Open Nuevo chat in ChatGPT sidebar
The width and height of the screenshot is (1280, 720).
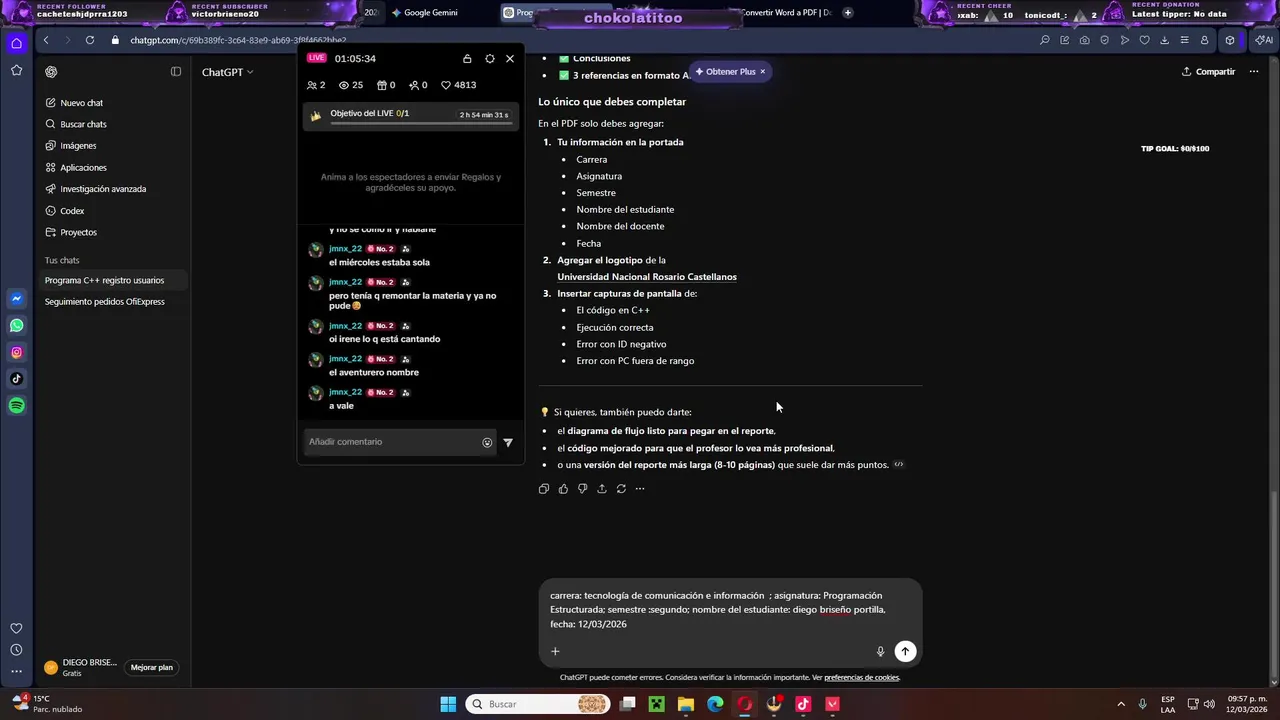tap(81, 103)
